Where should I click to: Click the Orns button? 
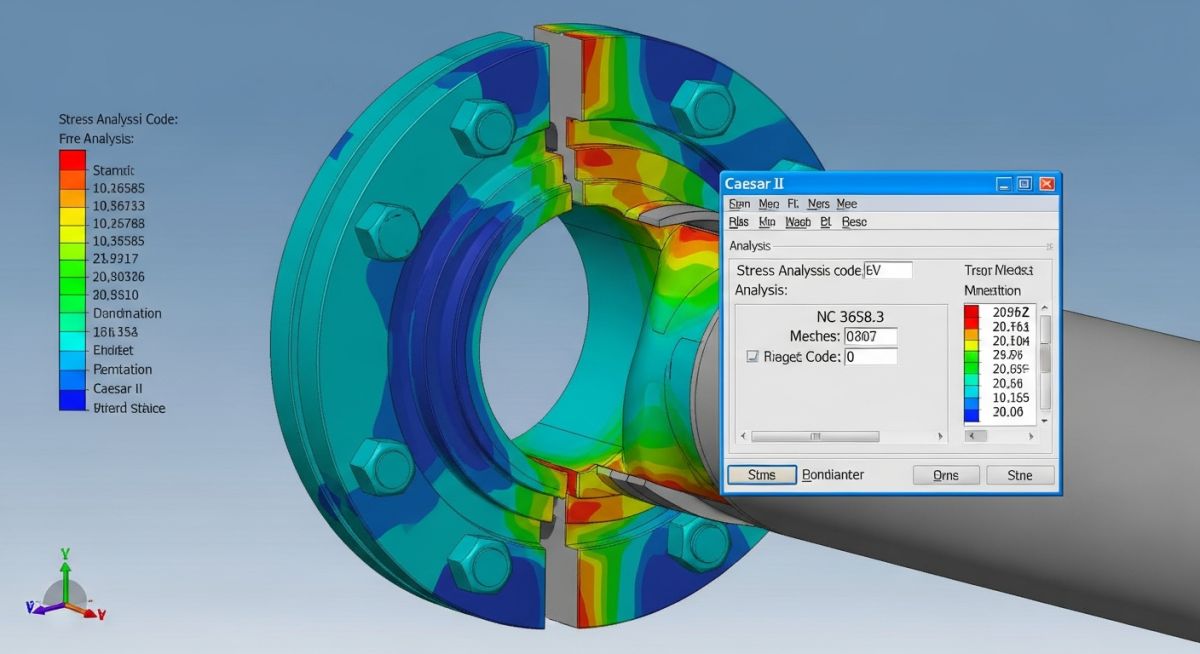[946, 475]
